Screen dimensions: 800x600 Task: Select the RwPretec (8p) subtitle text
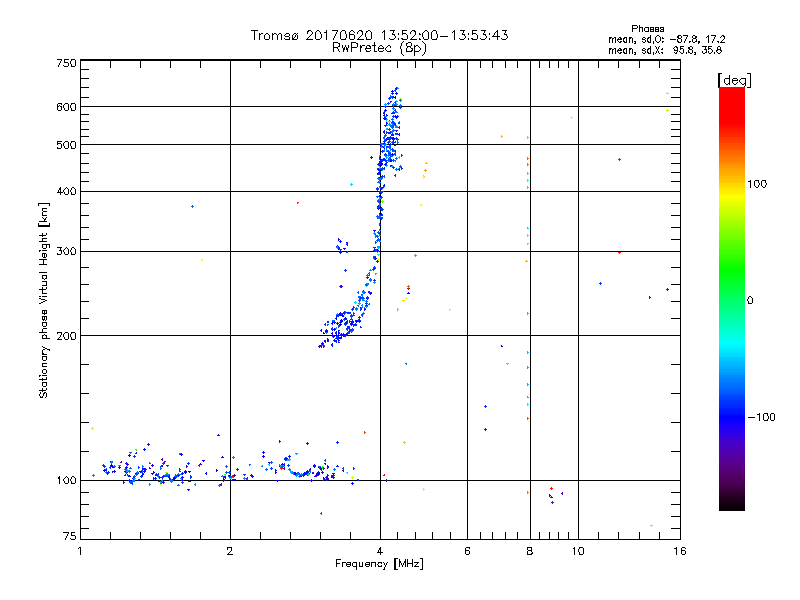[380, 47]
